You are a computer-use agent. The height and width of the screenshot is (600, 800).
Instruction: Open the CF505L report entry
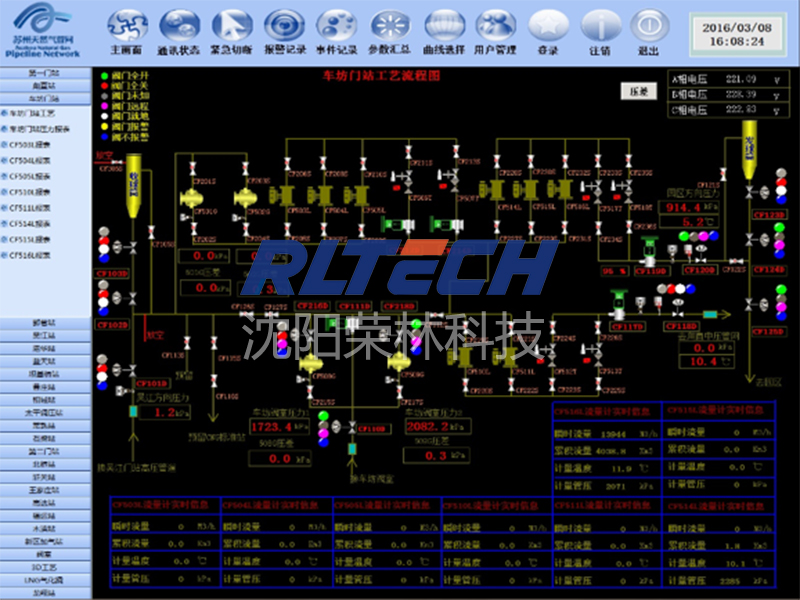click(29, 177)
